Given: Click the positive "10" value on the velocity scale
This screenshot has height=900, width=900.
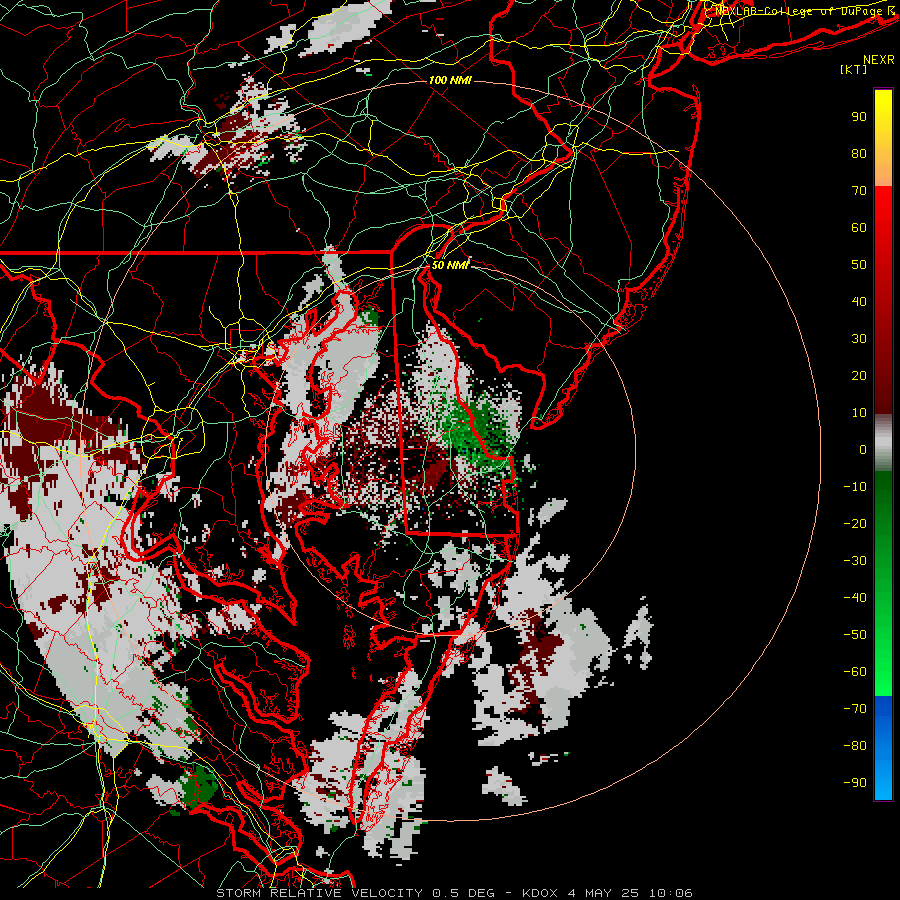Looking at the screenshot, I should coord(859,413).
